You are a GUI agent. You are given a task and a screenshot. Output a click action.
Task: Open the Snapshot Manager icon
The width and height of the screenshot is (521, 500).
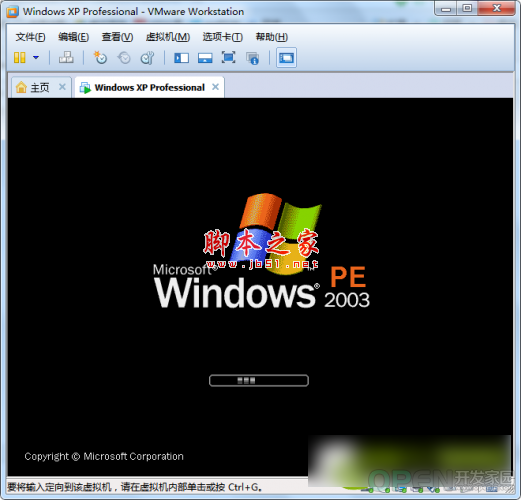tap(147, 58)
